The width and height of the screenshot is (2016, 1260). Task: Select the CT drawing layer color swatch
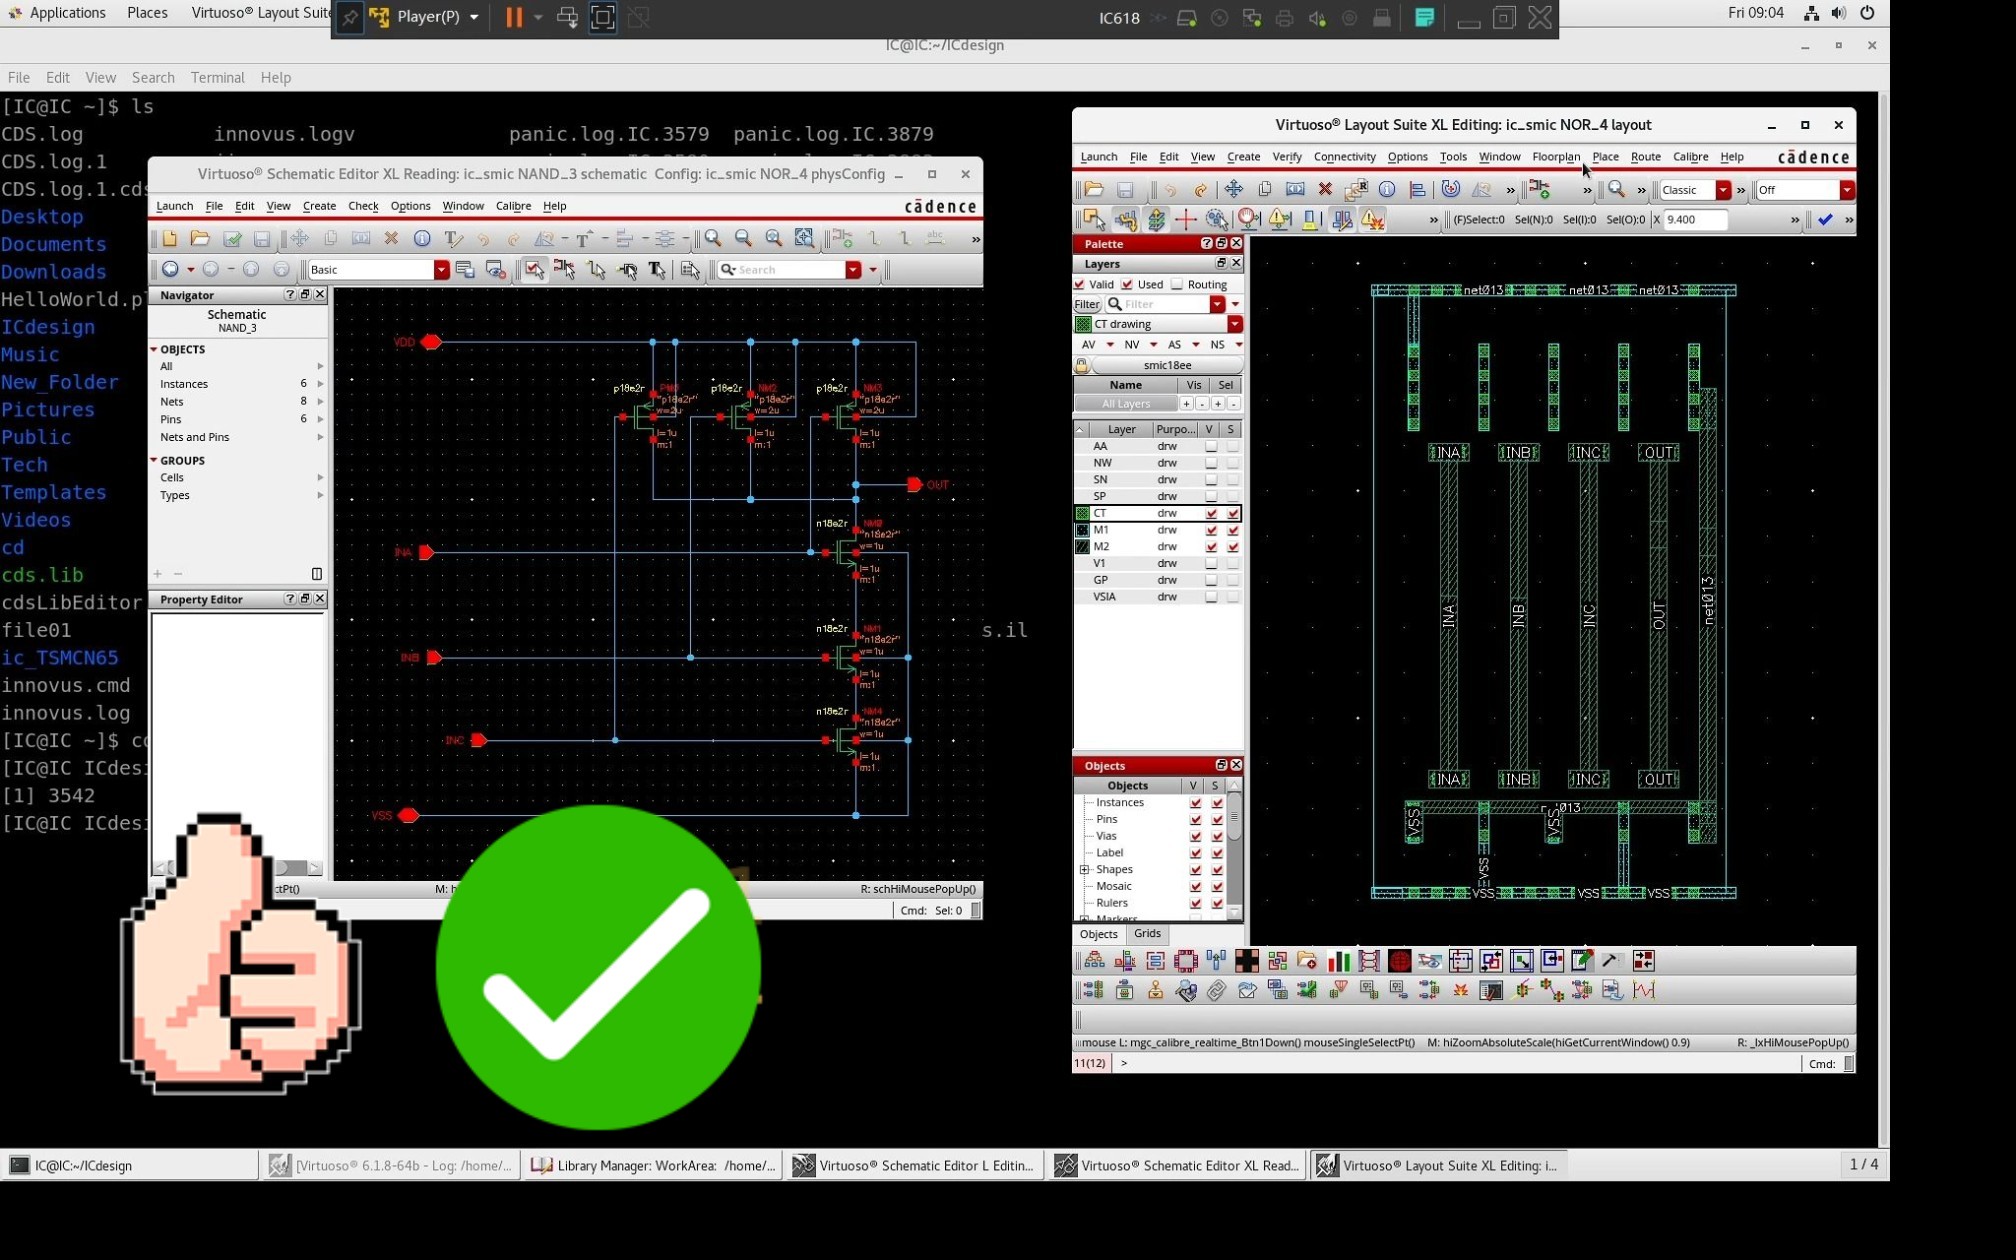point(1083,325)
